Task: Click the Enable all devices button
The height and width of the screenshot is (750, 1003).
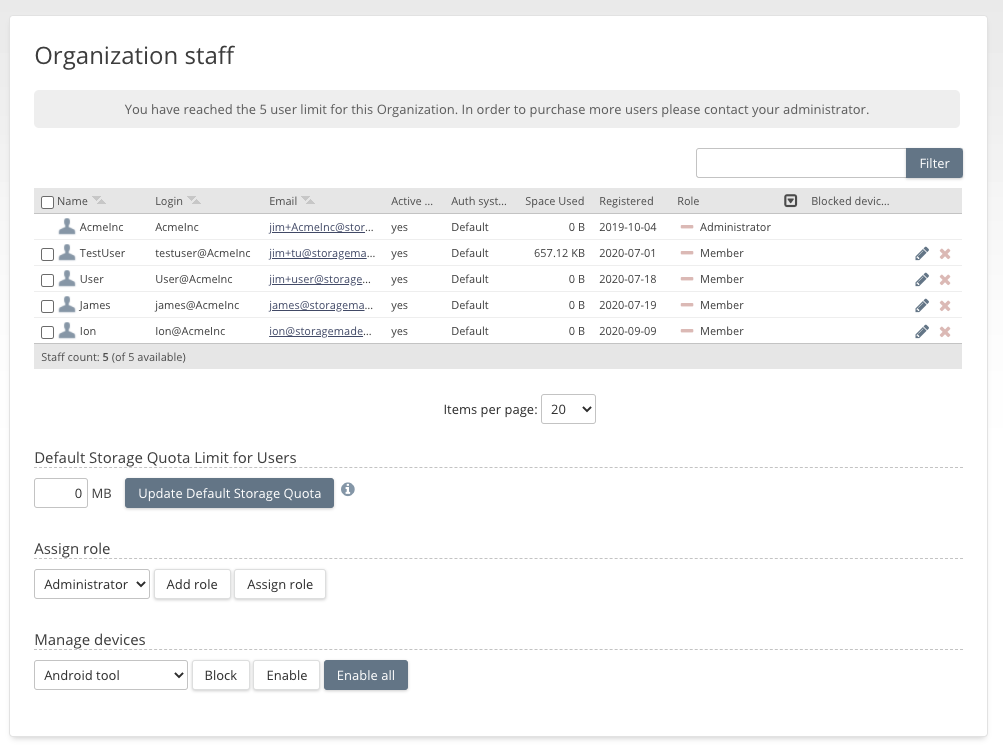Action: coord(365,676)
